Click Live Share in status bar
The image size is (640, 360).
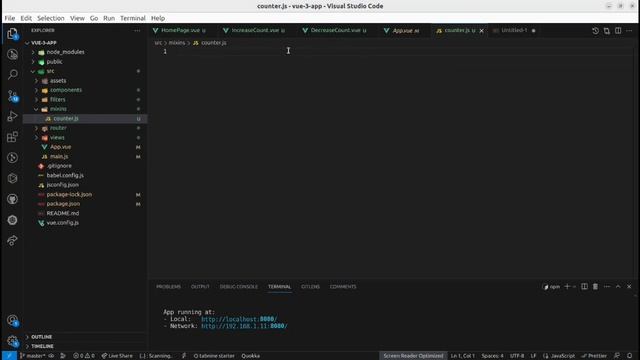(117, 356)
